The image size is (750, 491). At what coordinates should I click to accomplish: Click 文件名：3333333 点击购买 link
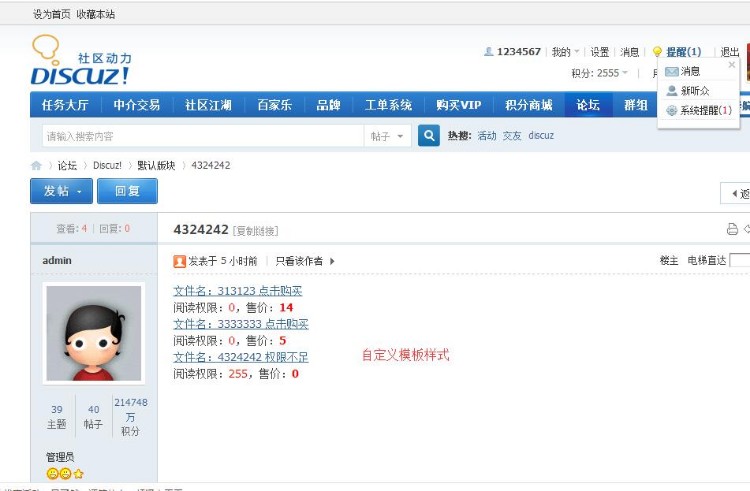[241, 324]
